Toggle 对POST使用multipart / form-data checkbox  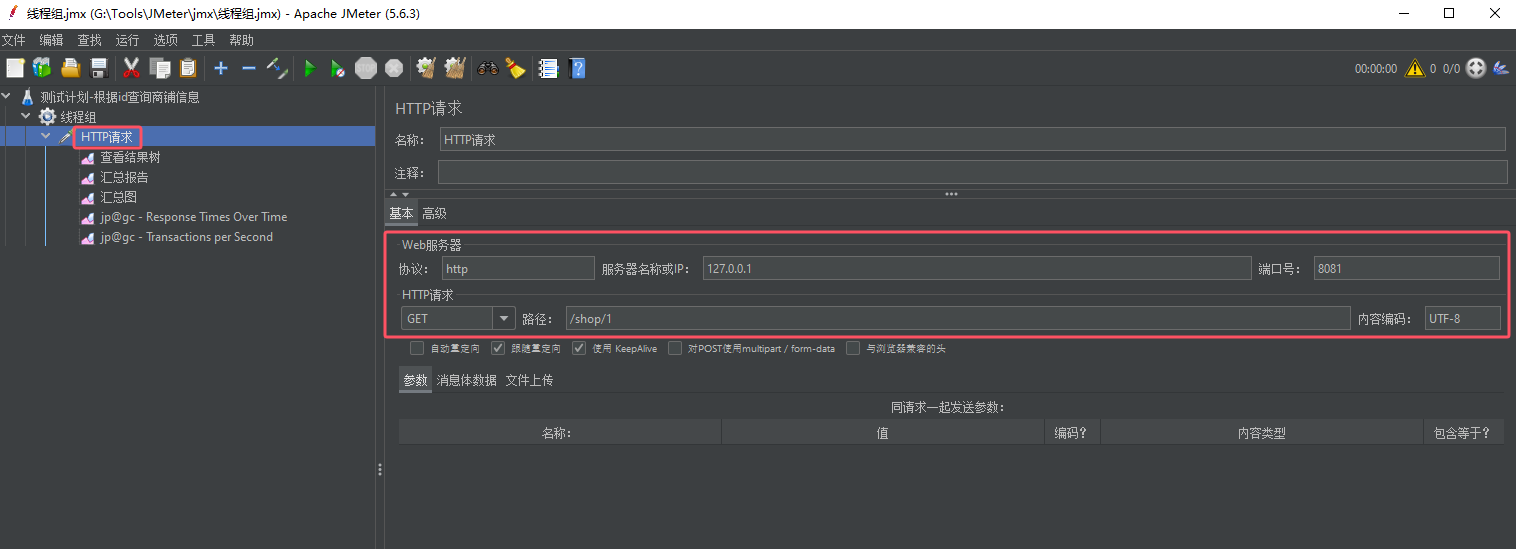tap(676, 348)
